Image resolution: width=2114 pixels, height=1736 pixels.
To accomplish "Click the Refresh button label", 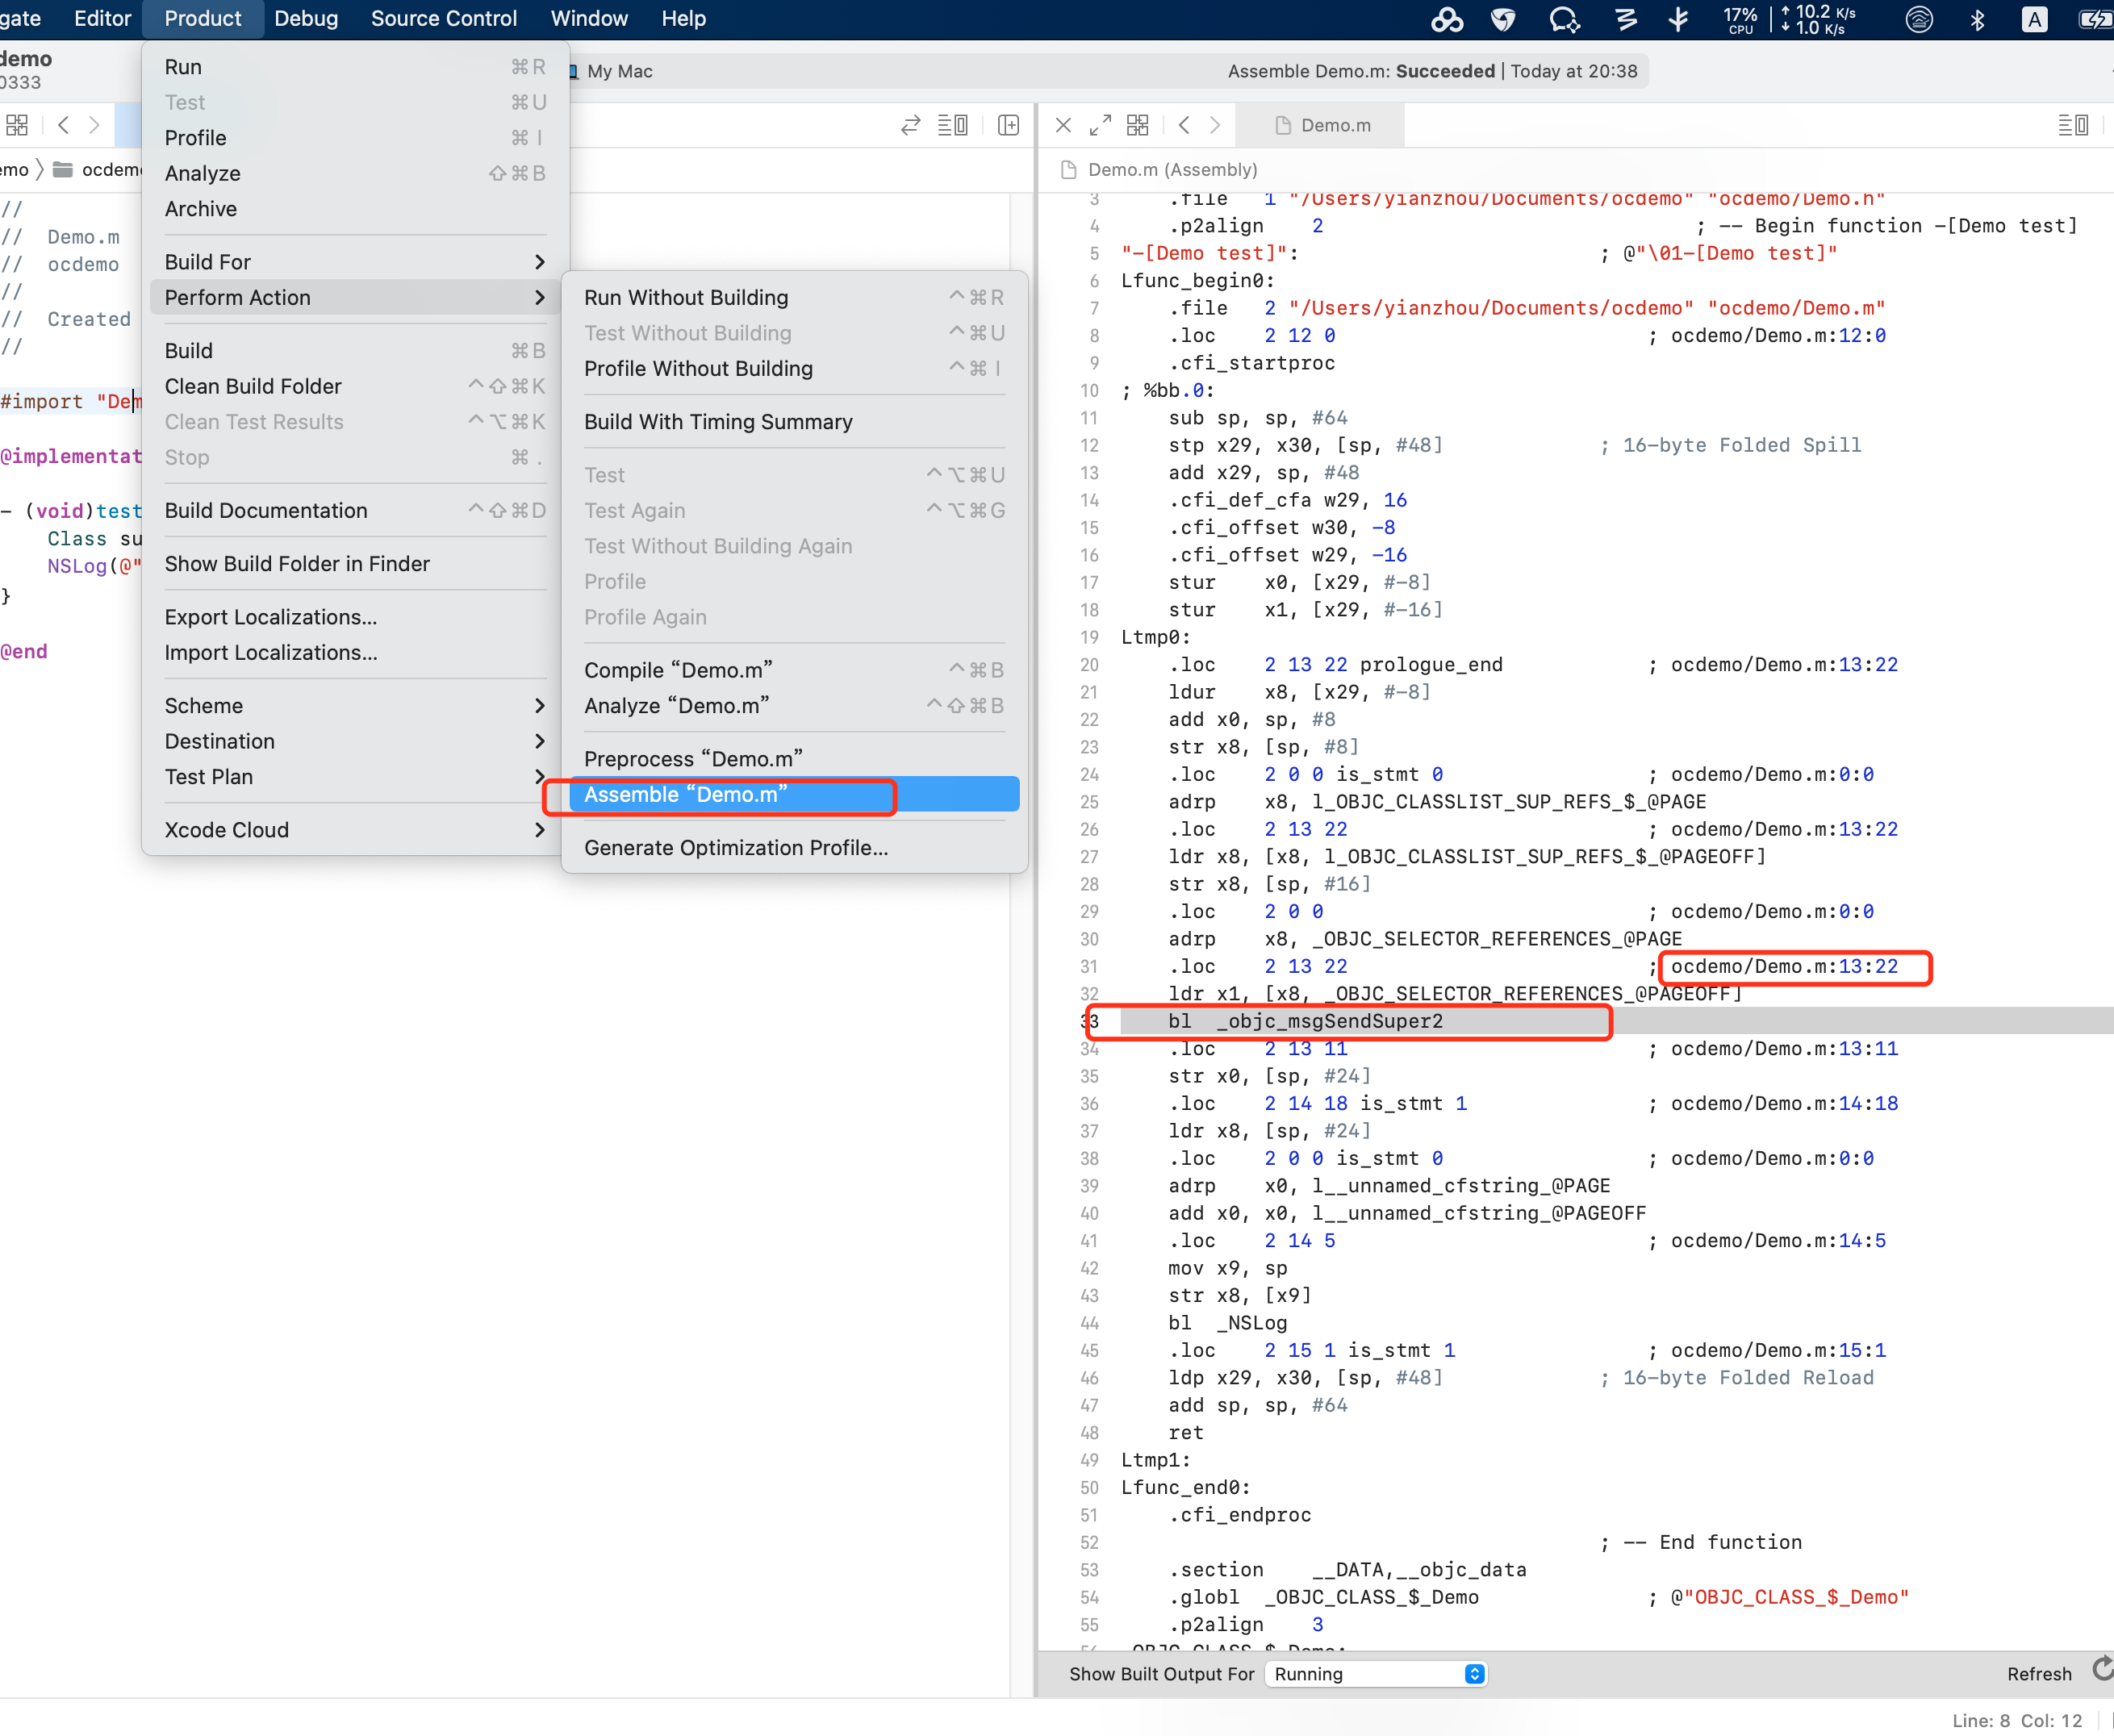I will tap(2039, 1674).
